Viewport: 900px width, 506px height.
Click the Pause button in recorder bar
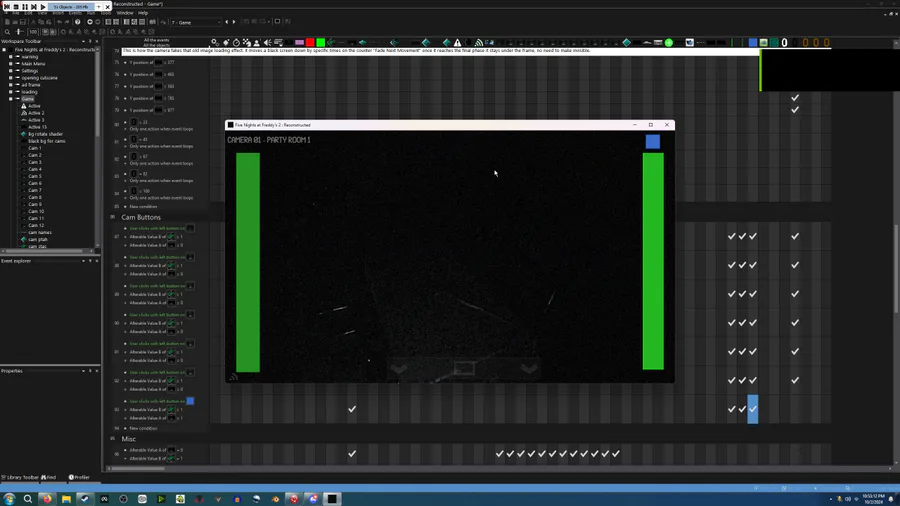(25, 6)
